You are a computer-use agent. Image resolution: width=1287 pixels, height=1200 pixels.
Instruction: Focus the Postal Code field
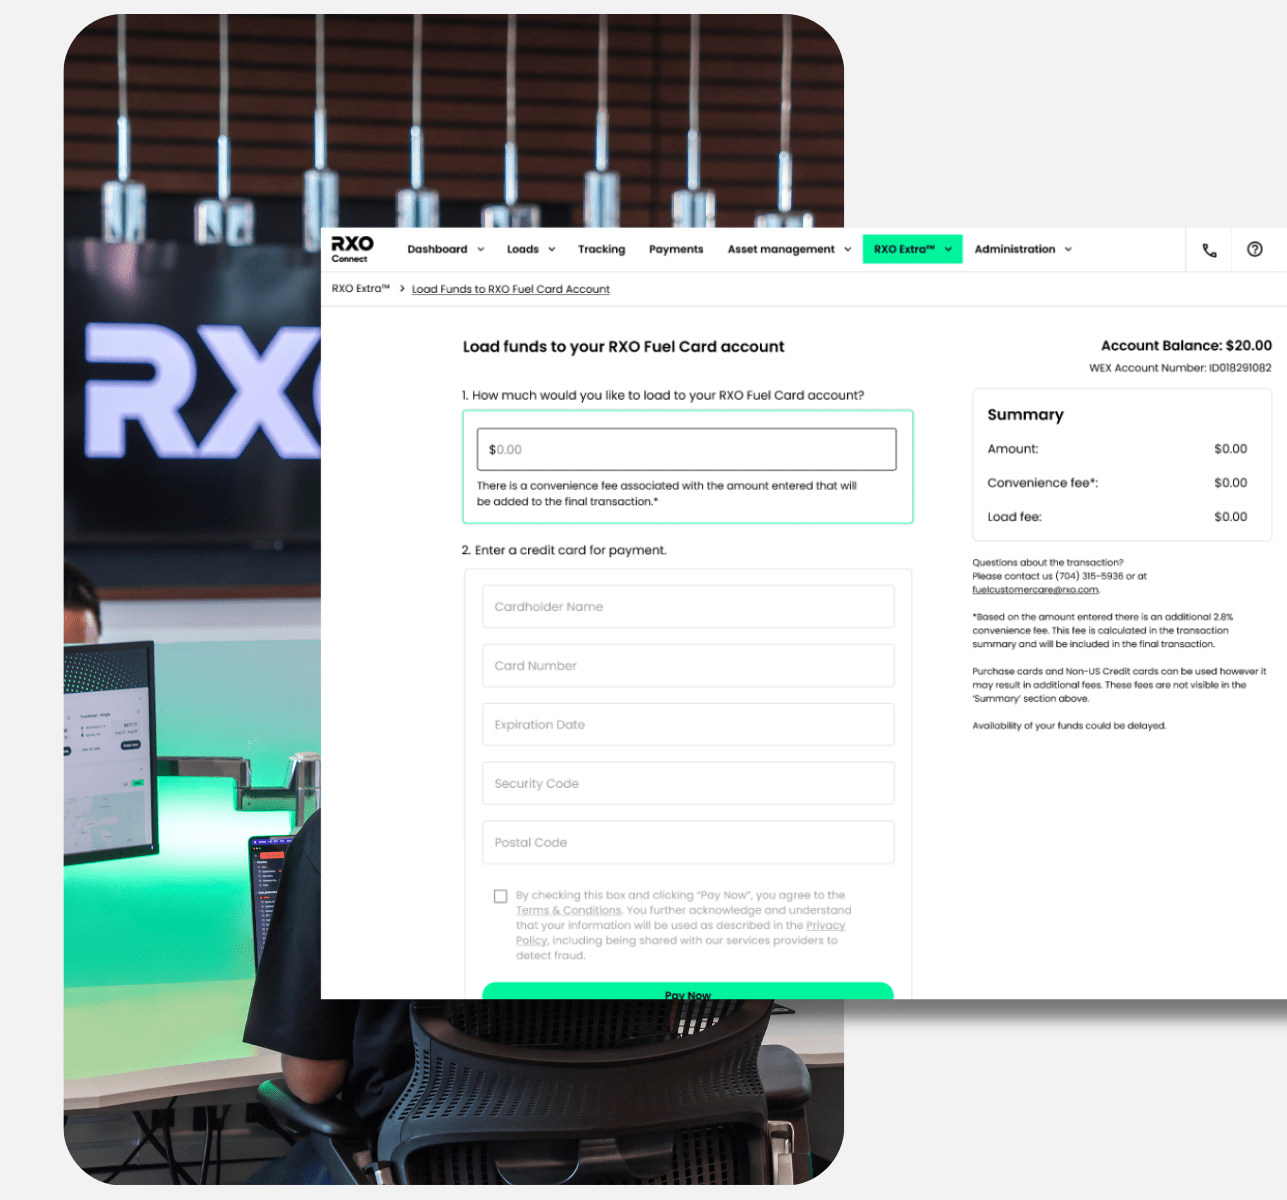coord(688,843)
